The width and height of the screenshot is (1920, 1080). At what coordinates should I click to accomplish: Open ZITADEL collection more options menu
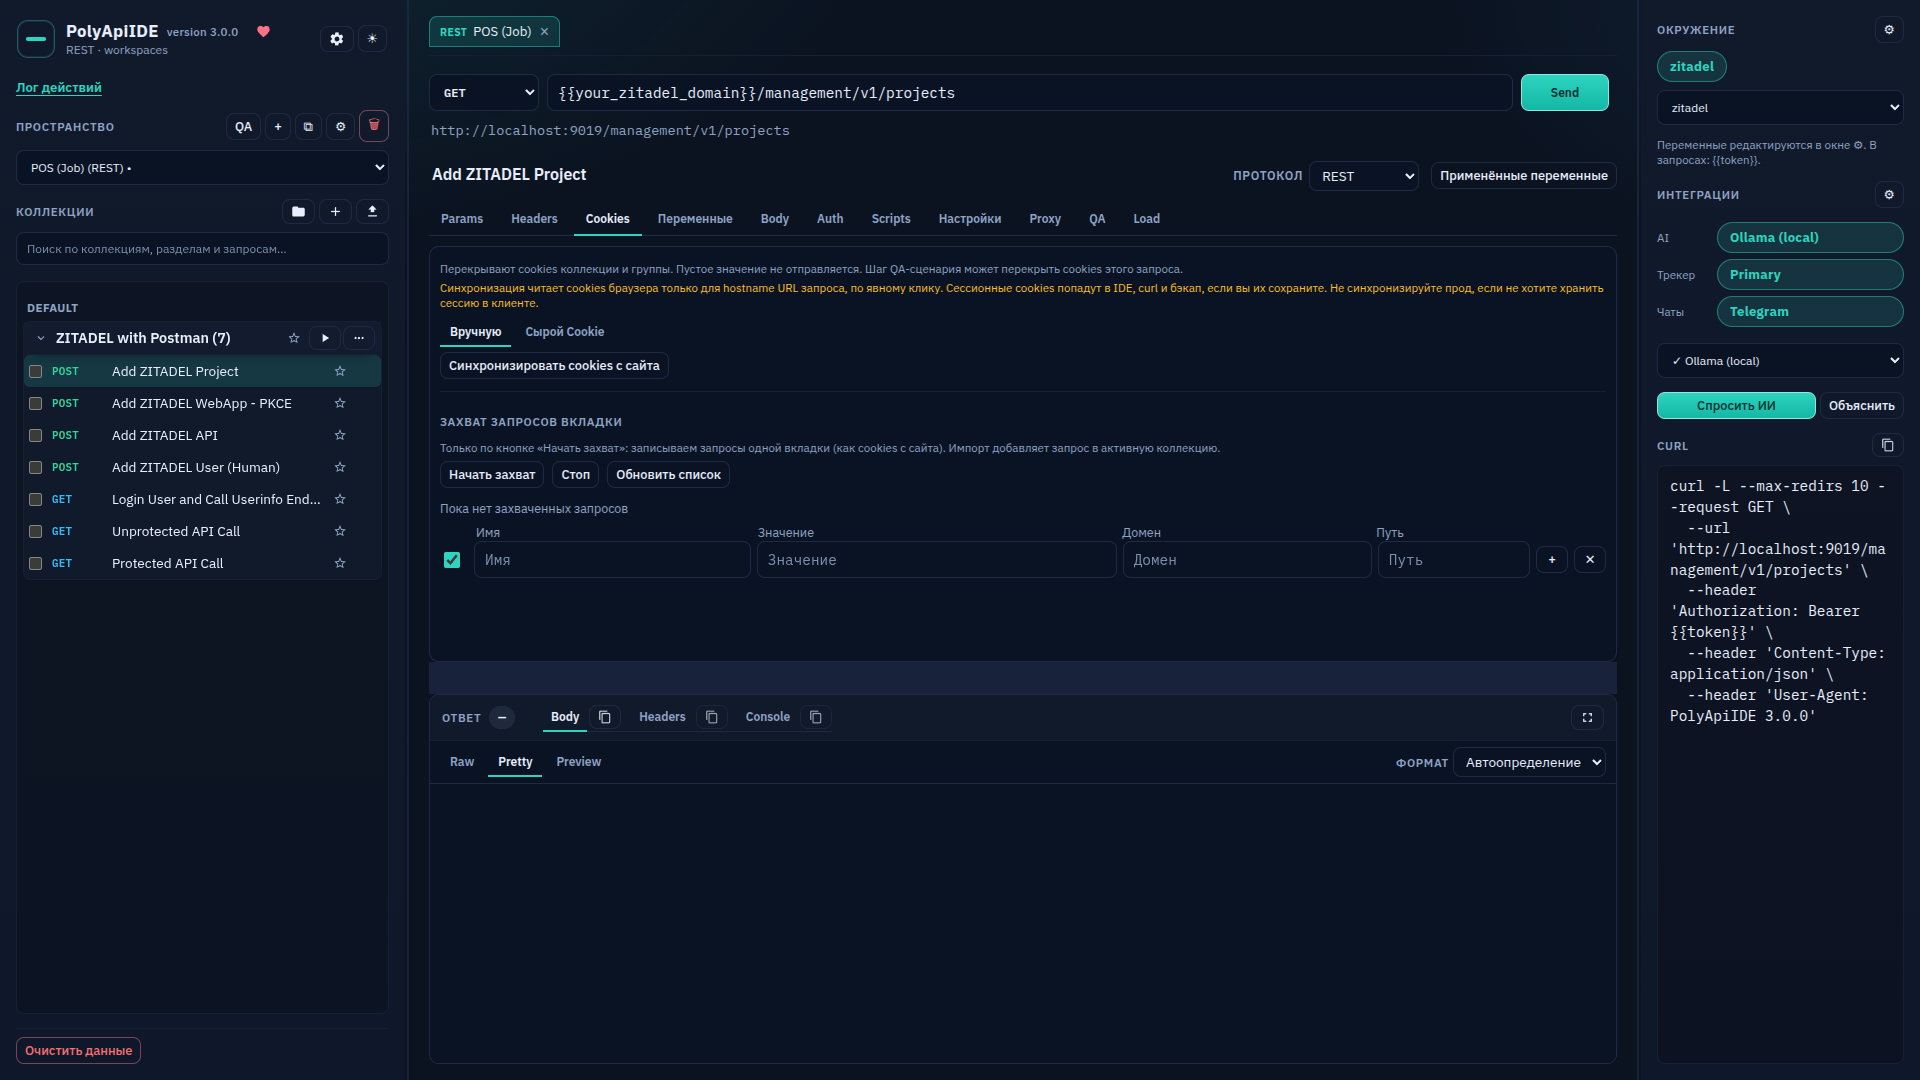pos(359,338)
